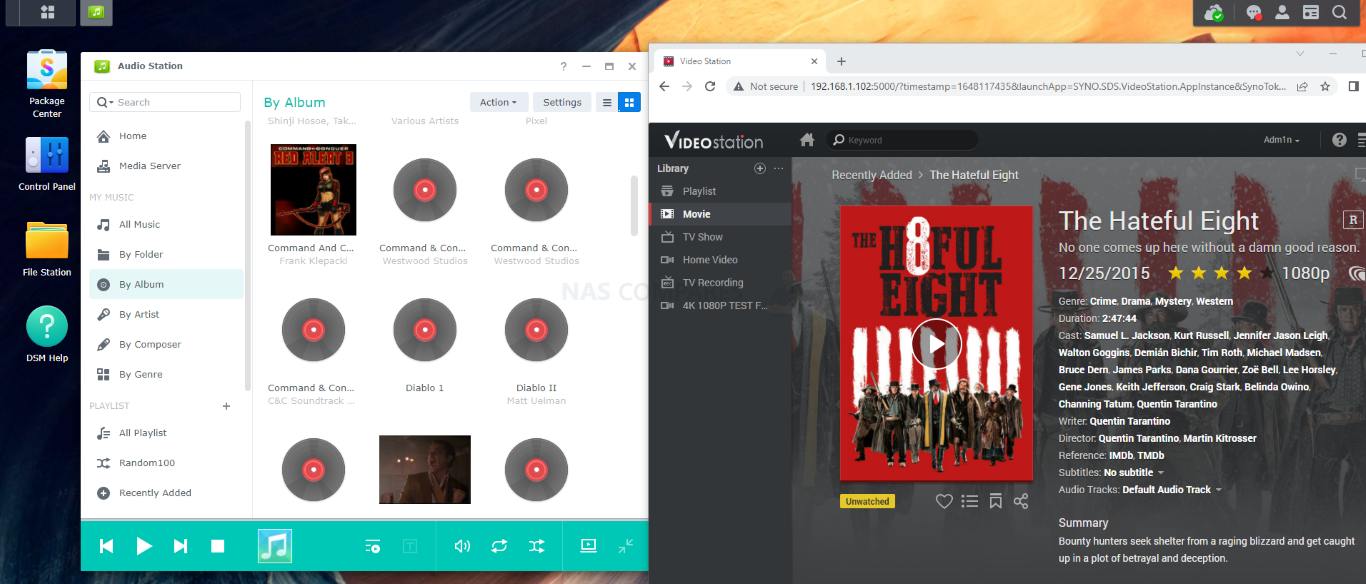Image resolution: width=1366 pixels, height=584 pixels.
Task: Open library more options ellipsis
Action: (x=779, y=169)
